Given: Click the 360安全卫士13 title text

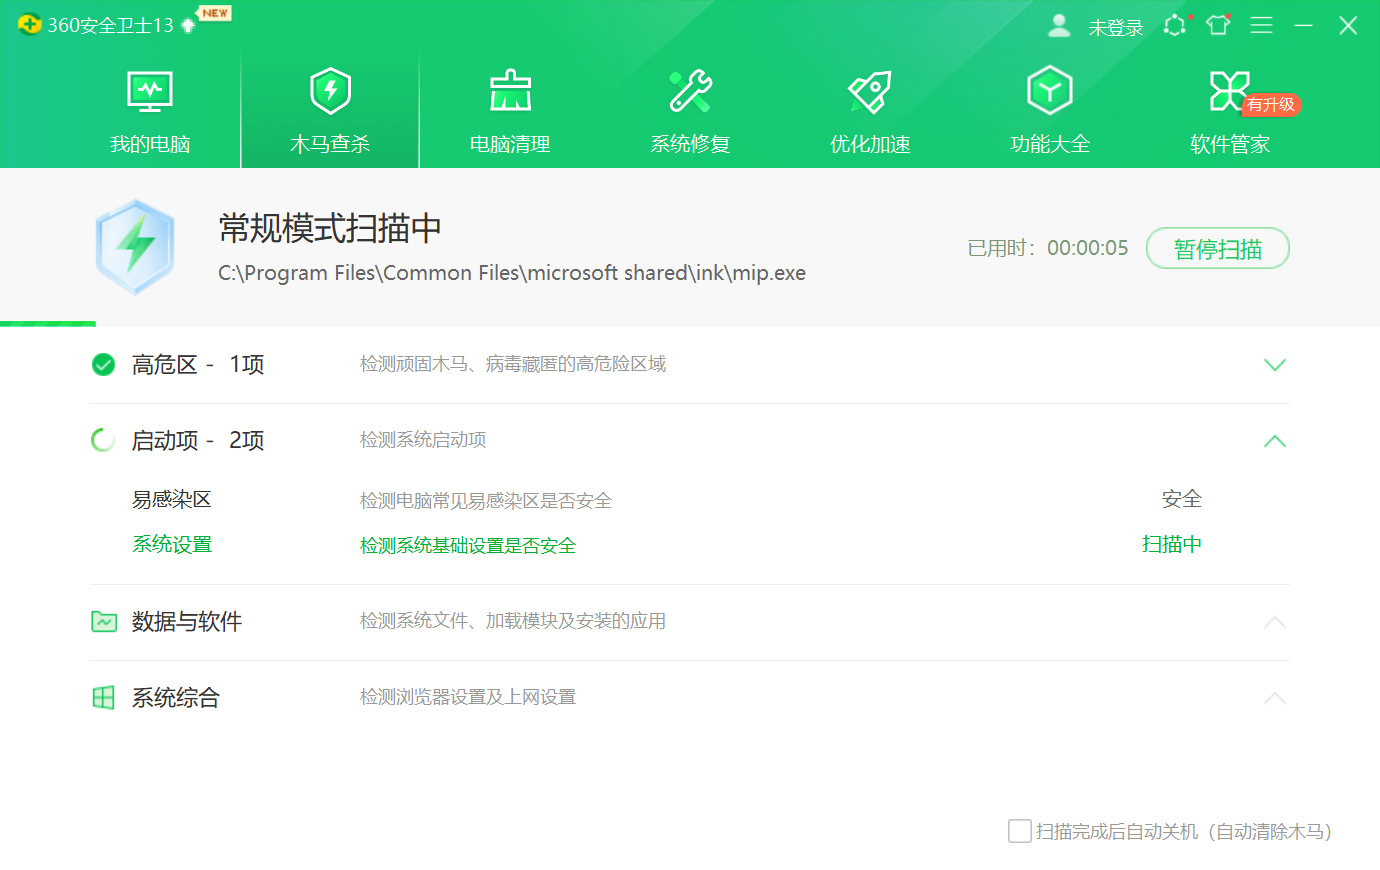Looking at the screenshot, I should [111, 25].
